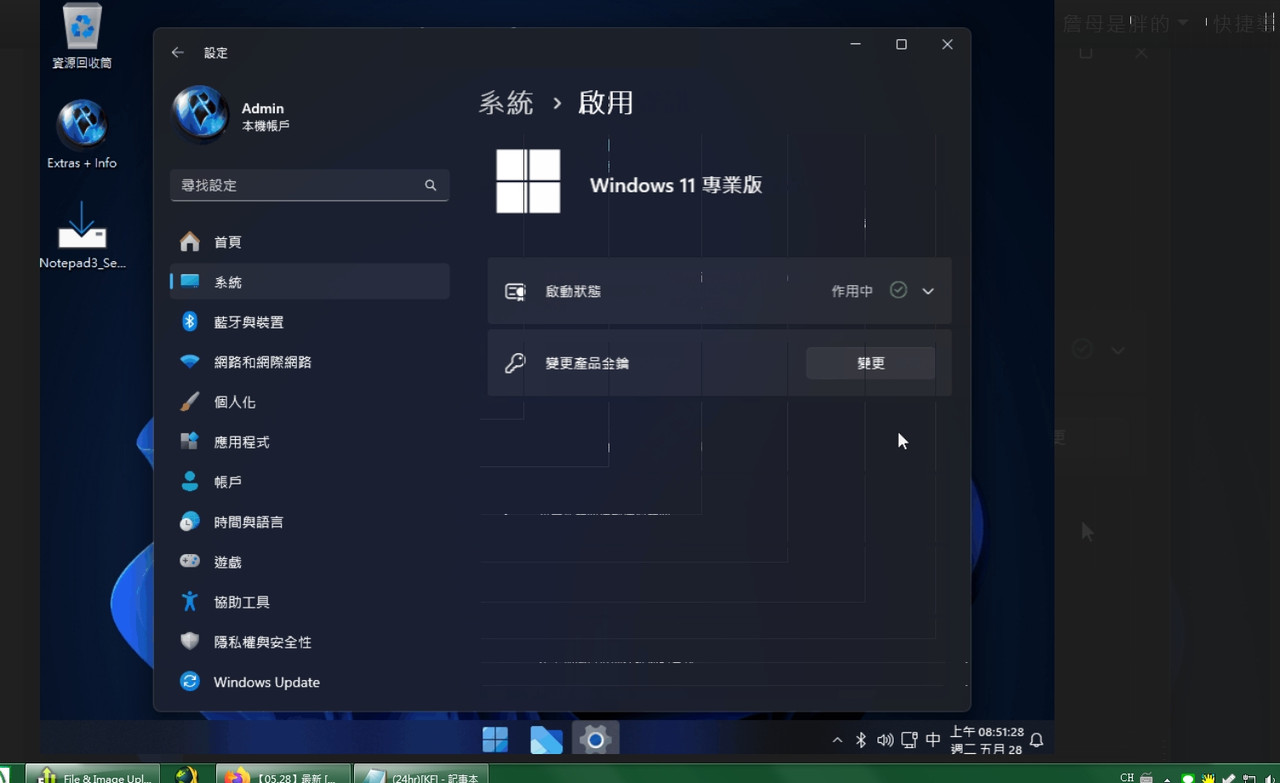The image size is (1280, 783).
Task: Show hidden tray icons chevron
Action: 837,740
